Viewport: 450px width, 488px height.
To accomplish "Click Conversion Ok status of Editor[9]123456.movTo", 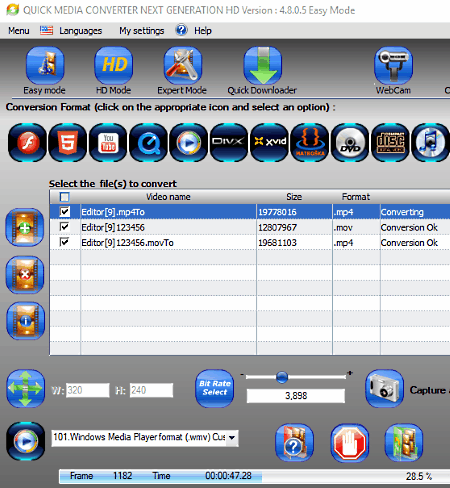I will pyautogui.click(x=409, y=243).
